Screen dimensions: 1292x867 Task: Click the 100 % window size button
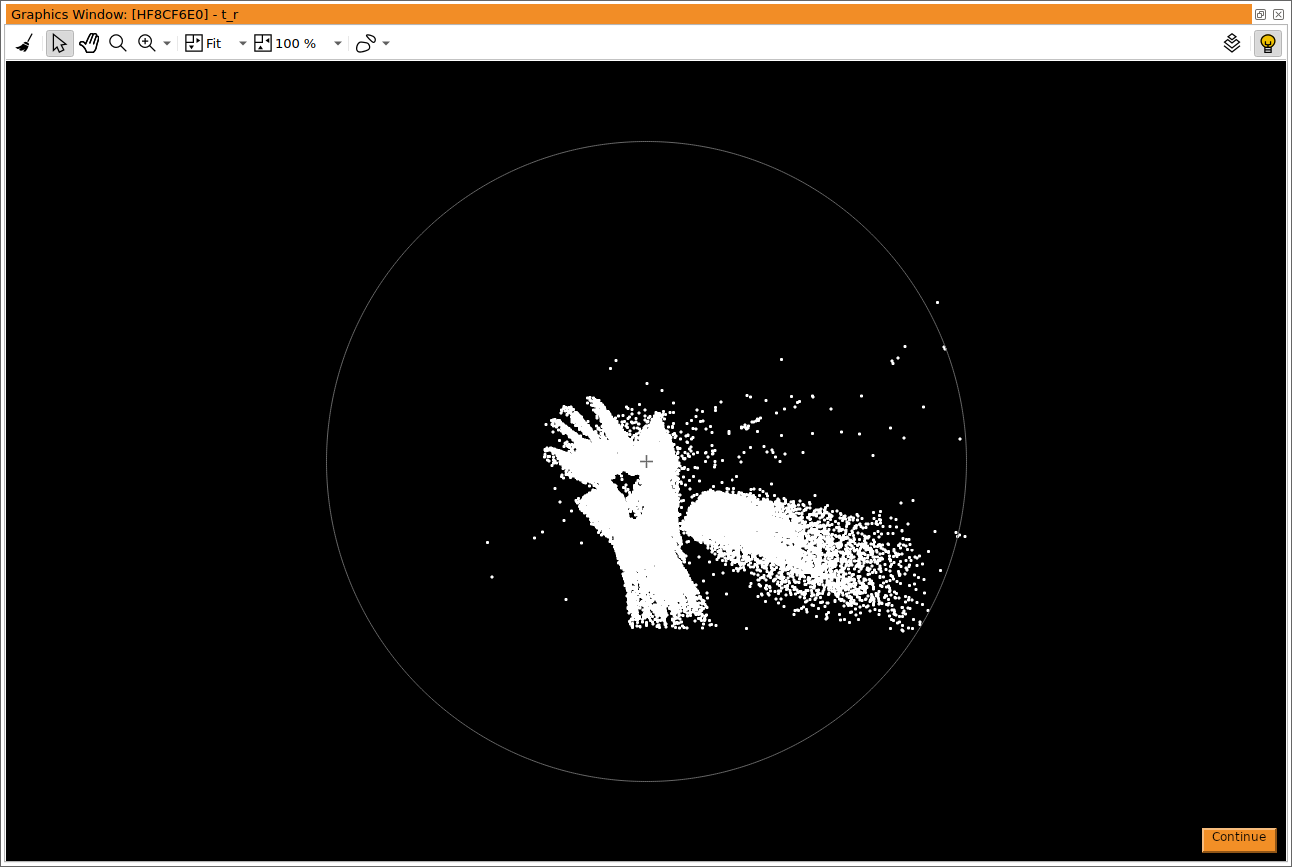click(x=286, y=43)
